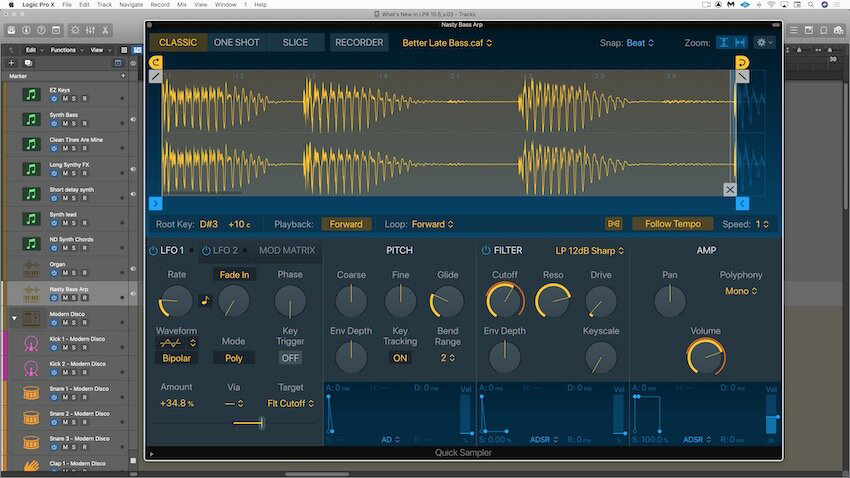The height and width of the screenshot is (478, 850).
Task: Open LFO Target Flt Cutoff dropdown
Action: [x=291, y=403]
